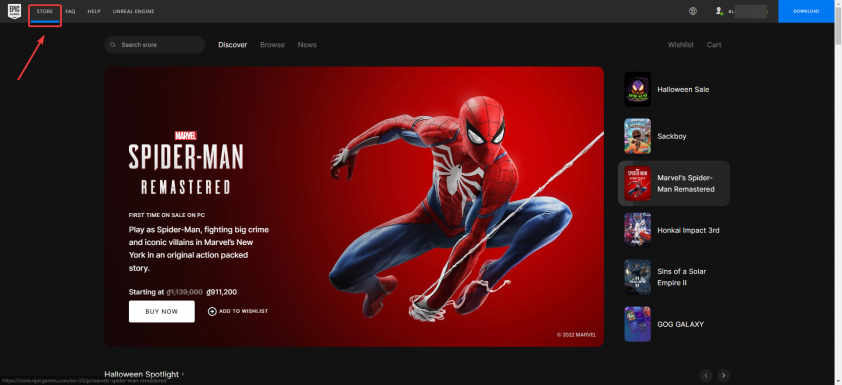
Task: Open the FAQ menu item
Action: 70,11
